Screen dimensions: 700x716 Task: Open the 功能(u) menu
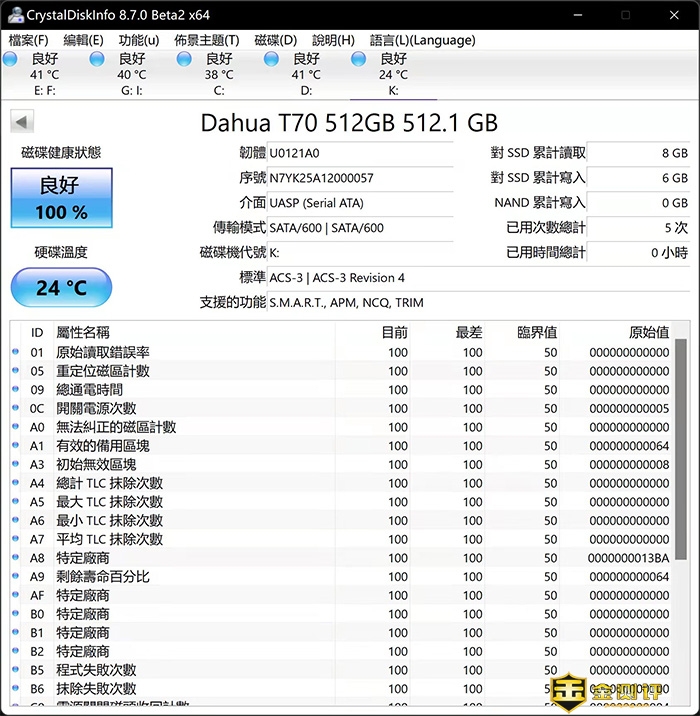[138, 40]
